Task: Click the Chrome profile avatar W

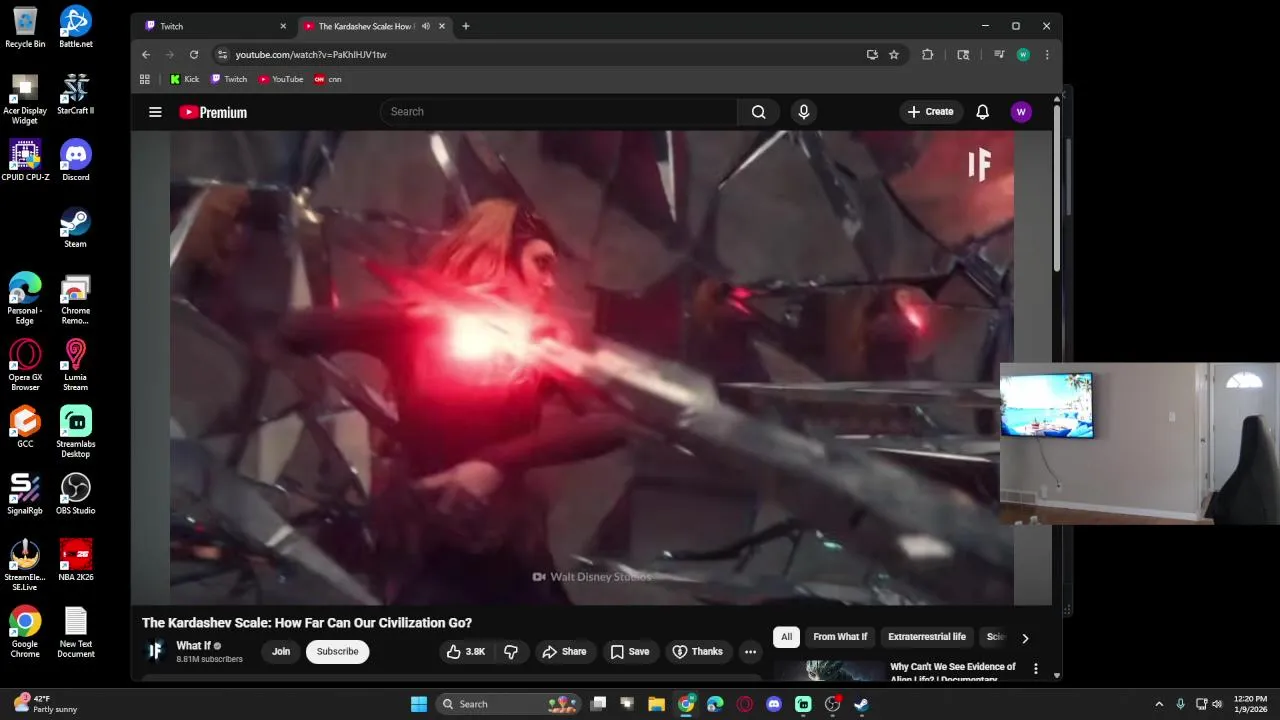Action: (x=1023, y=55)
